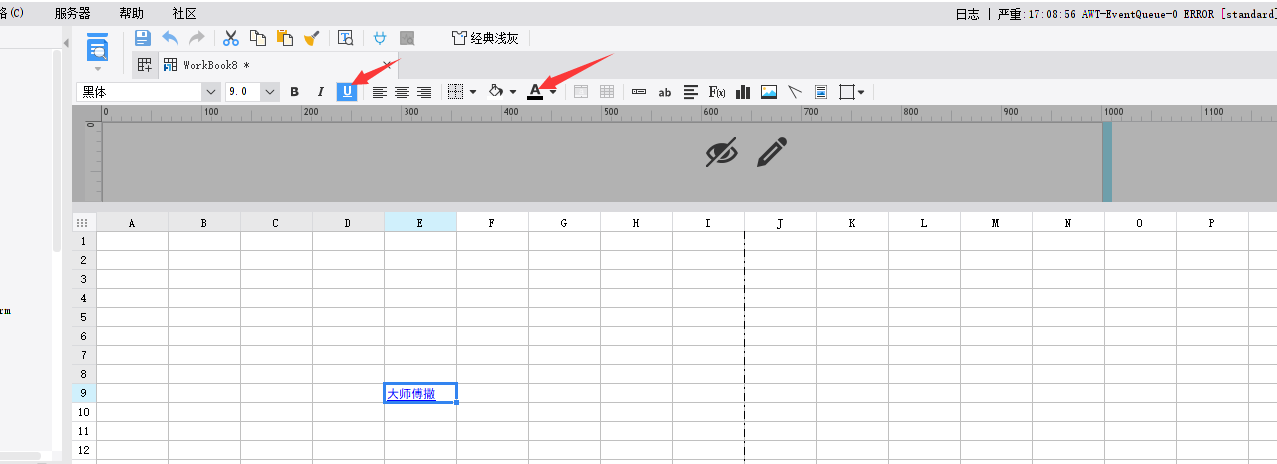This screenshot has height=464, width=1277.
Task: Expand the border style dropdown arrow
Action: (472, 92)
